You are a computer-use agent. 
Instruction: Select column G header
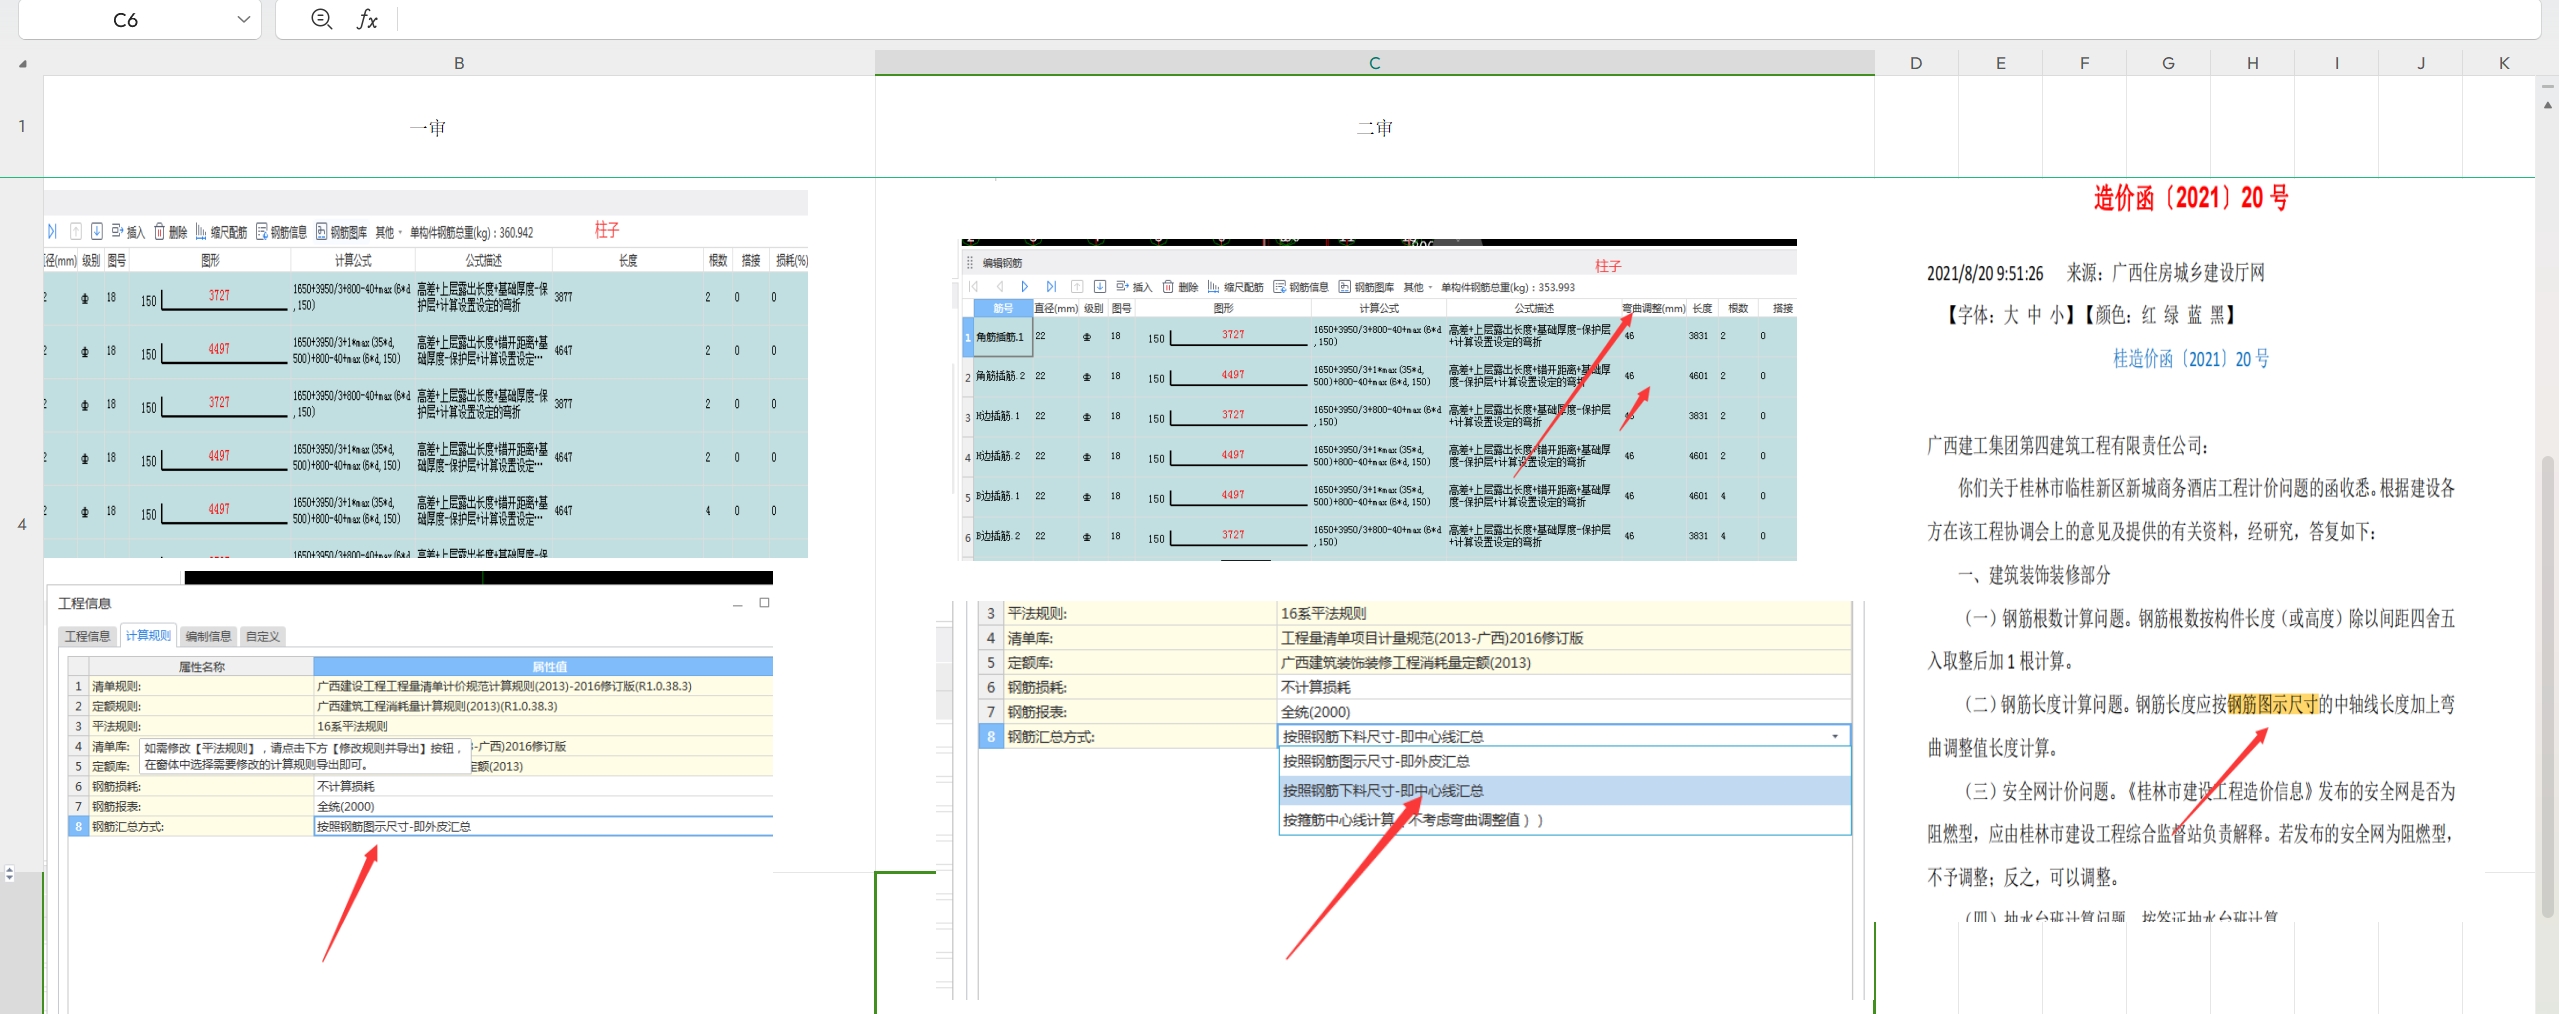tap(2168, 63)
